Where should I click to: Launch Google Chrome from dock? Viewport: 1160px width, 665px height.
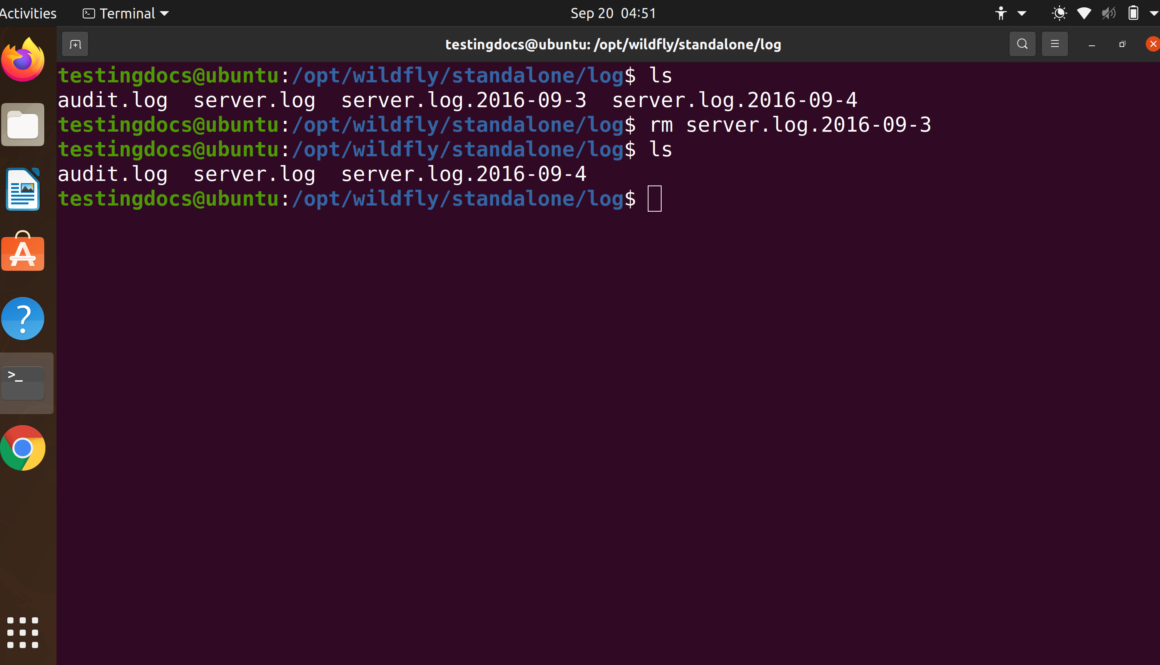[23, 448]
